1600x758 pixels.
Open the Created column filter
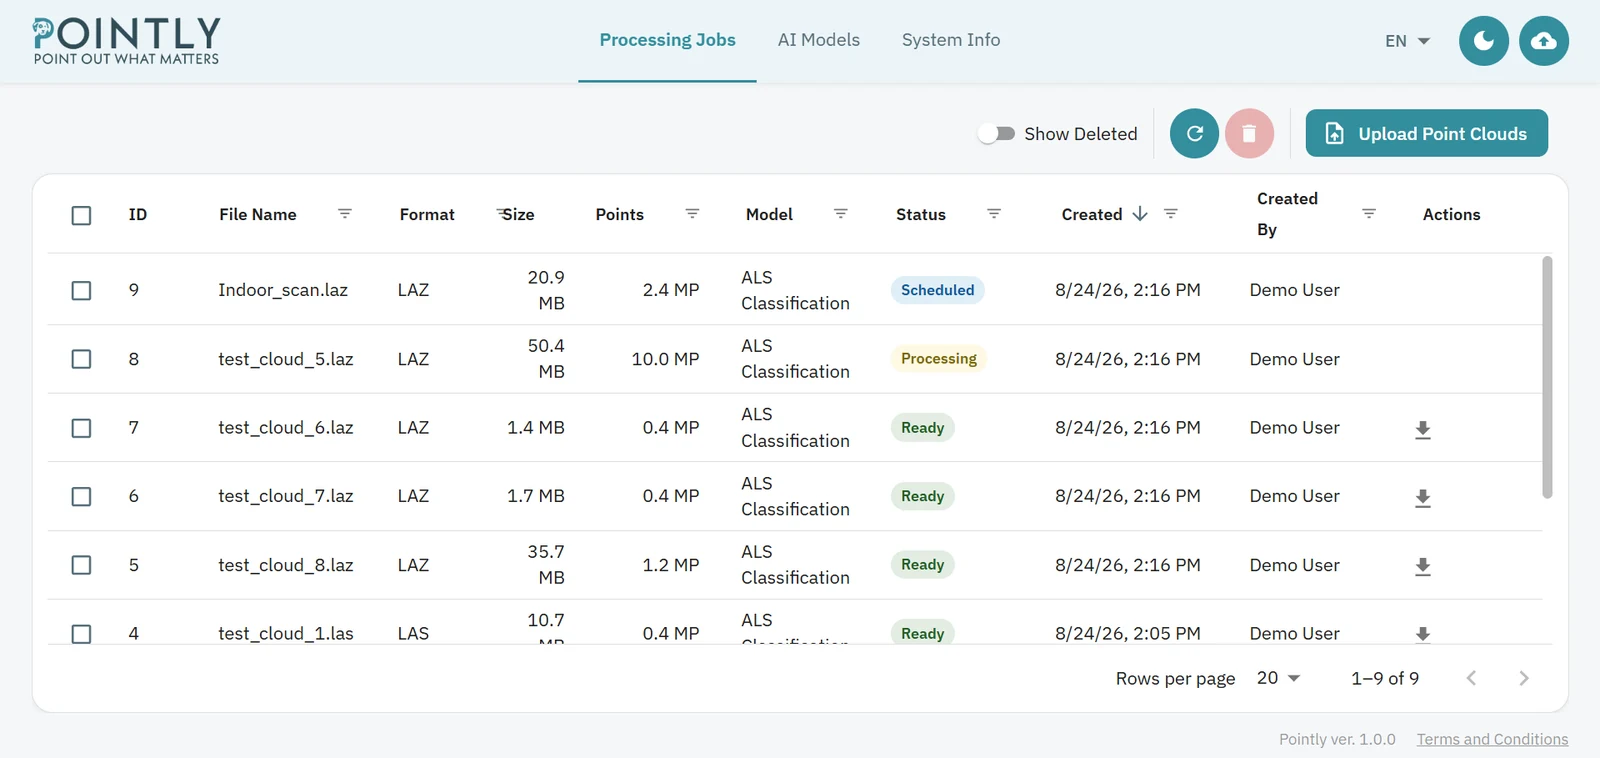[1171, 214]
